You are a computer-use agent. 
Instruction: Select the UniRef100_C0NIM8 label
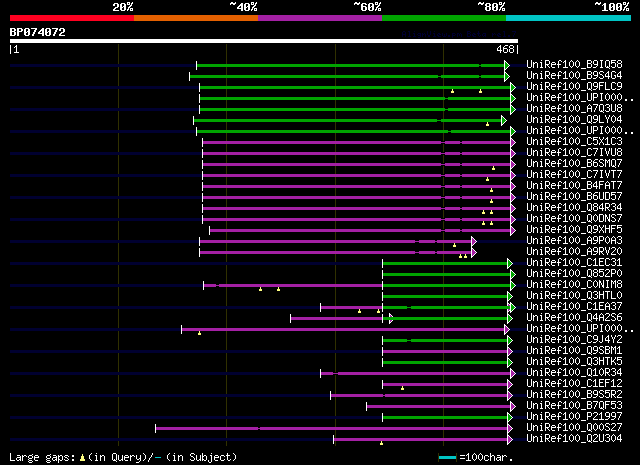pyautogui.click(x=574, y=285)
